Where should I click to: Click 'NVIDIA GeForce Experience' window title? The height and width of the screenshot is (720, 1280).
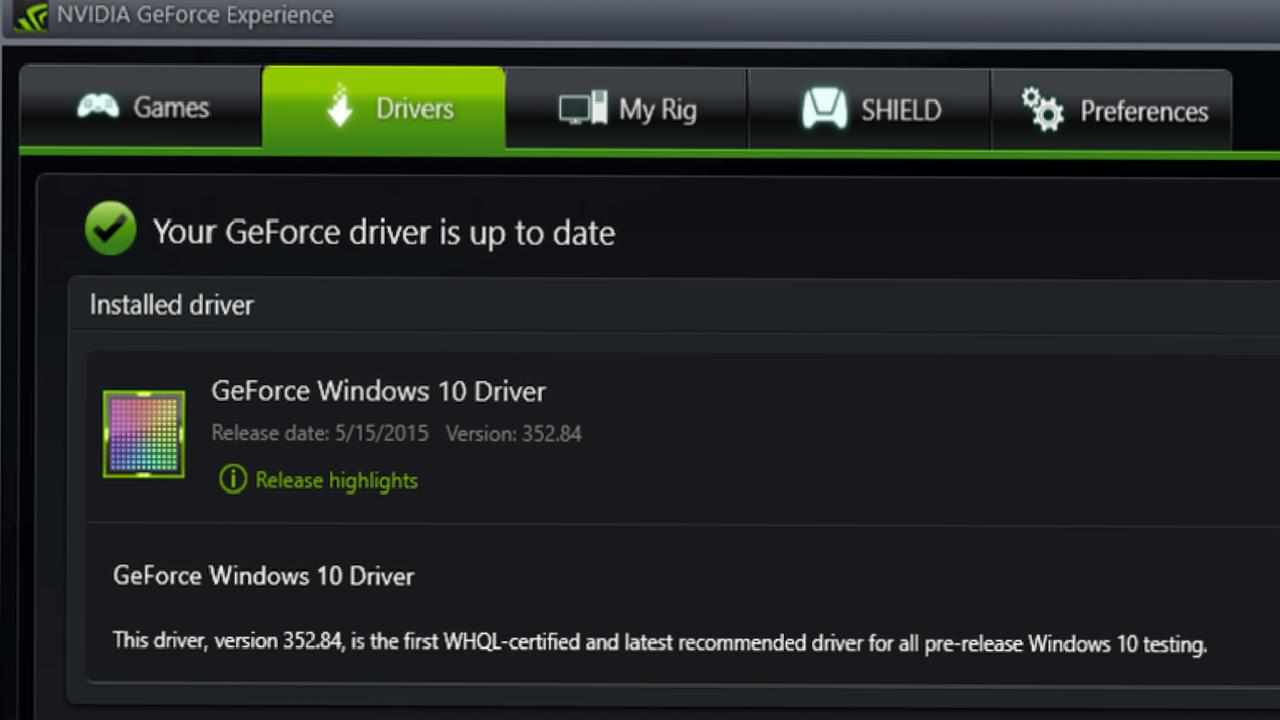[195, 15]
